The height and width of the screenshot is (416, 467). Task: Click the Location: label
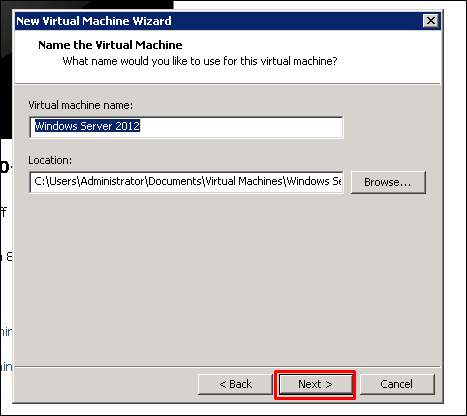[x=50, y=160]
